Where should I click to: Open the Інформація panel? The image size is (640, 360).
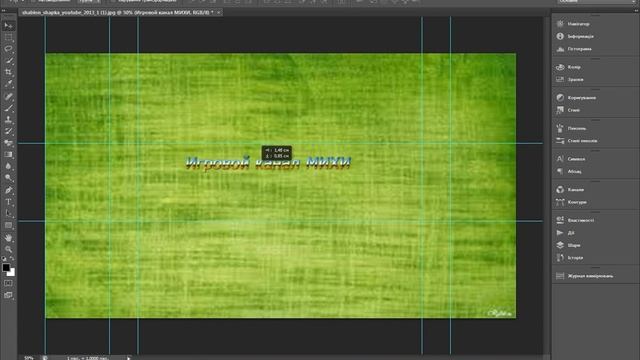pos(576,36)
